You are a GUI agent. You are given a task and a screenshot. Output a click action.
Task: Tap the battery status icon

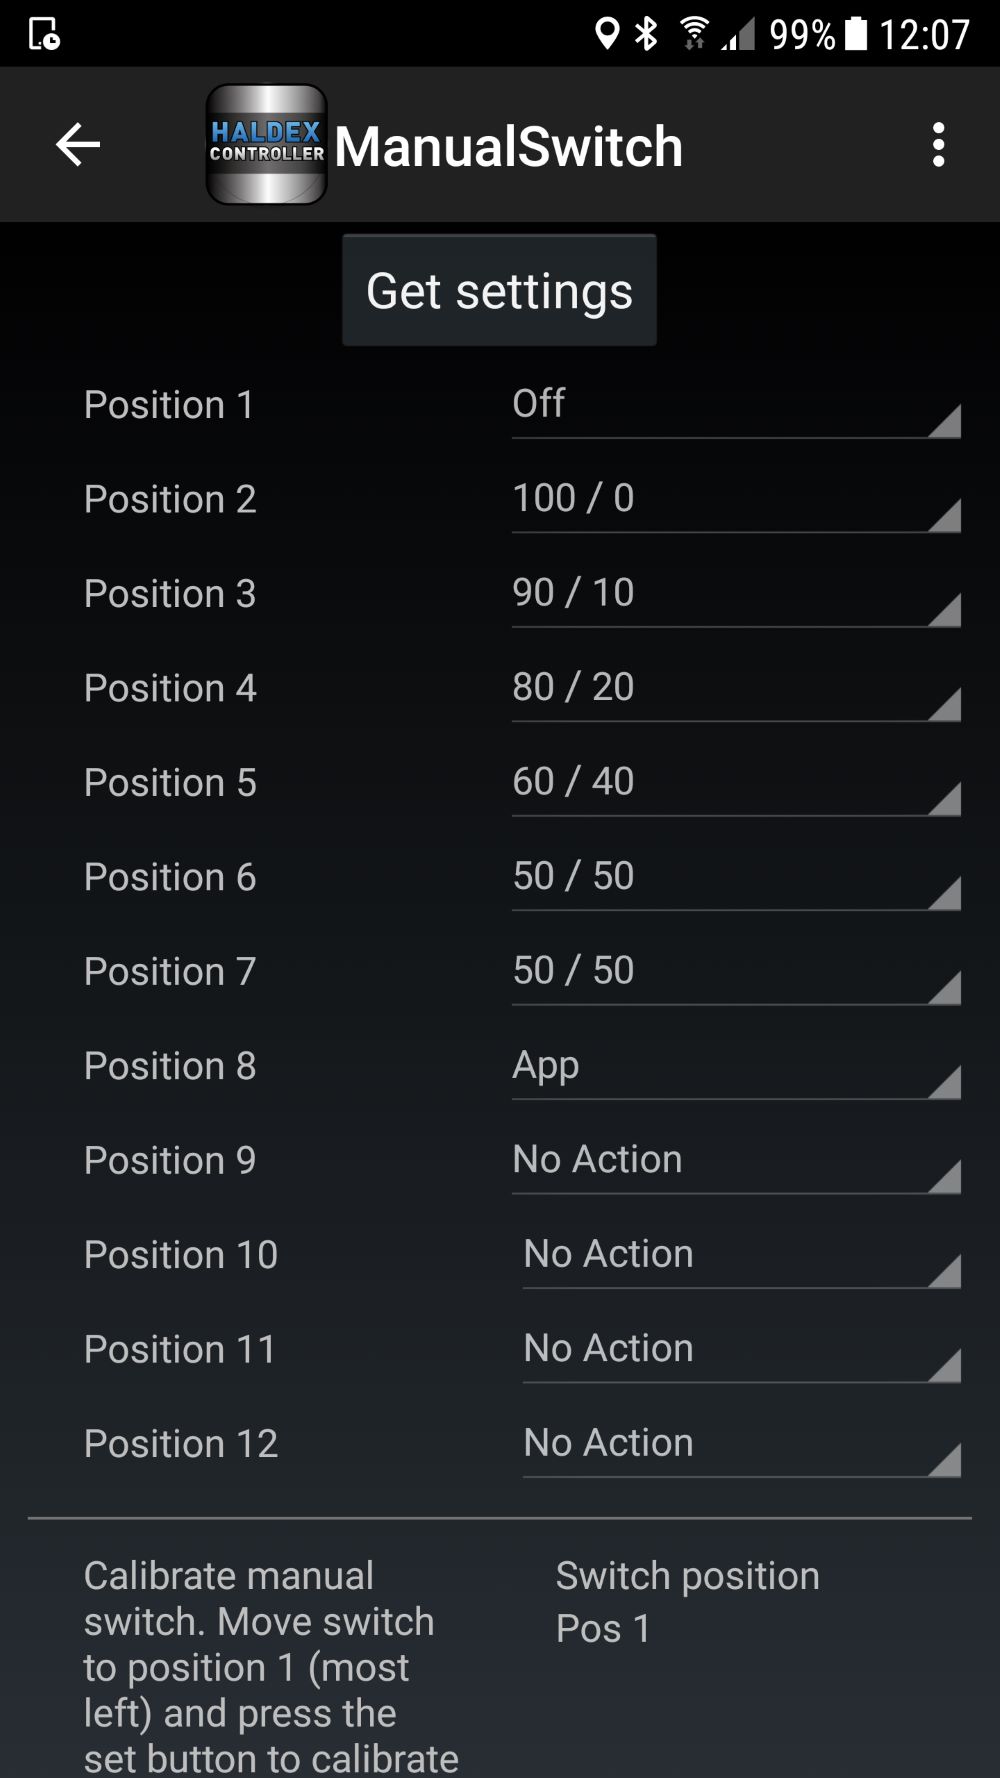(x=857, y=34)
